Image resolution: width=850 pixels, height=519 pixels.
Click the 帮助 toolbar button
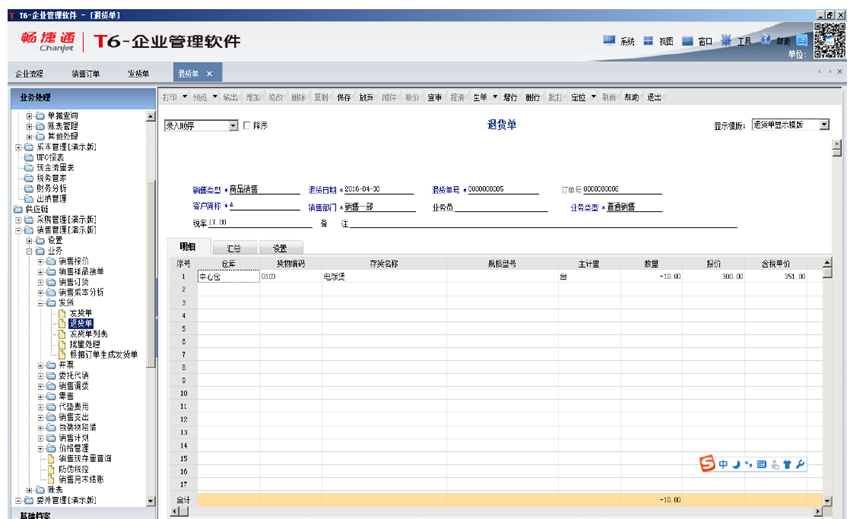[632, 98]
